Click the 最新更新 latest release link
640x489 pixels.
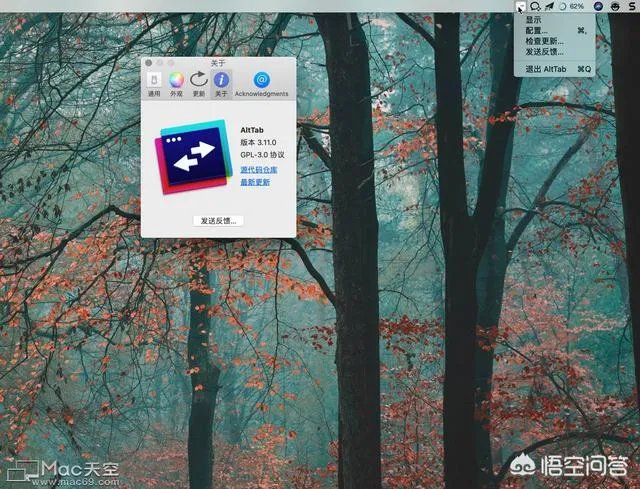click(x=255, y=182)
